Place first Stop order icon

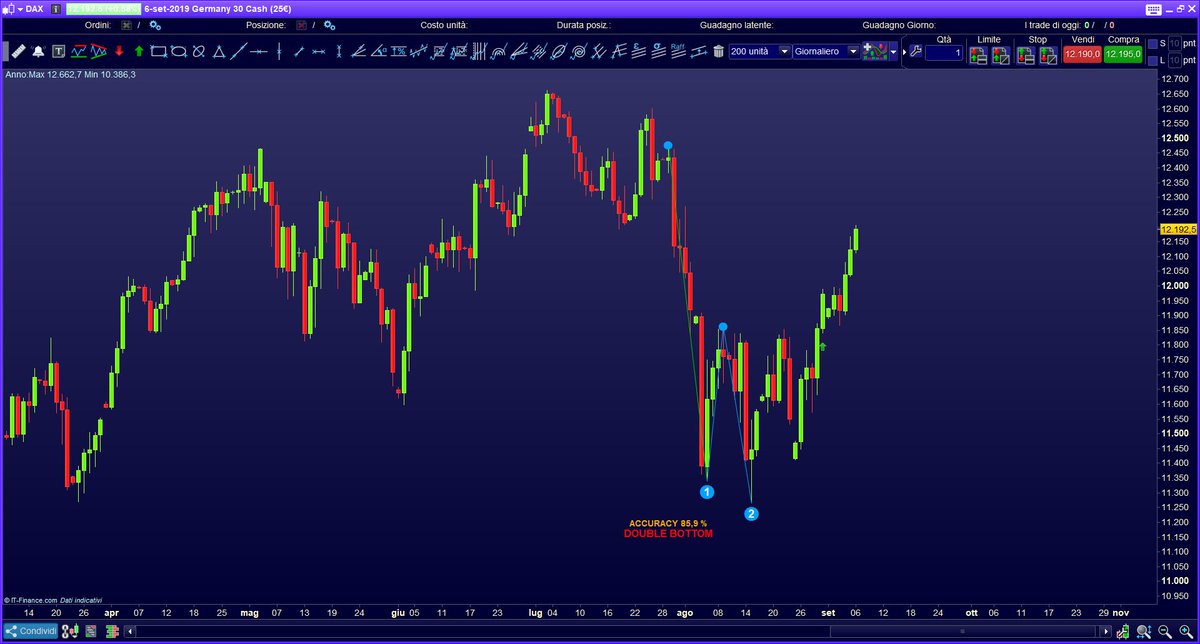click(x=1026, y=55)
